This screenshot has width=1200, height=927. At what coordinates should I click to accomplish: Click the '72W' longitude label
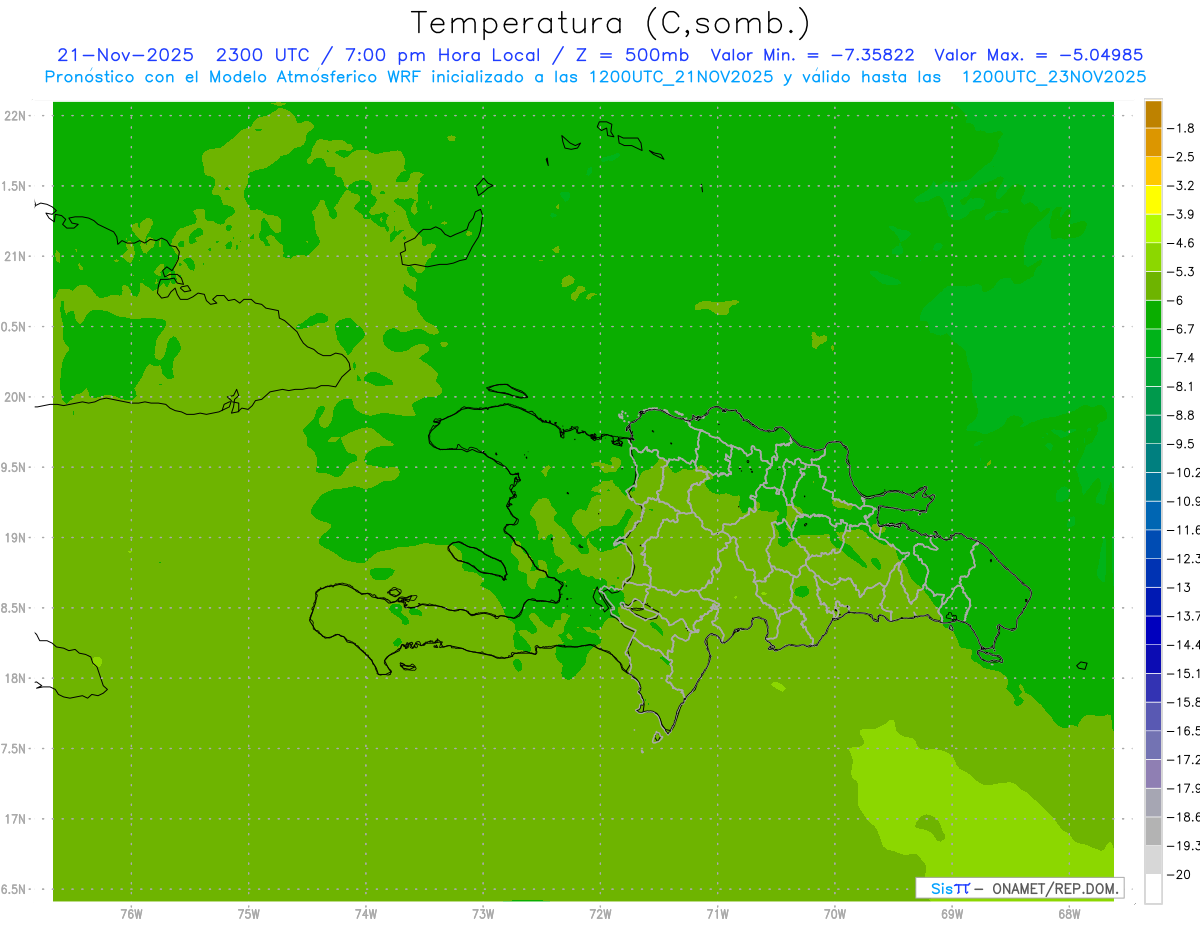click(x=600, y=914)
